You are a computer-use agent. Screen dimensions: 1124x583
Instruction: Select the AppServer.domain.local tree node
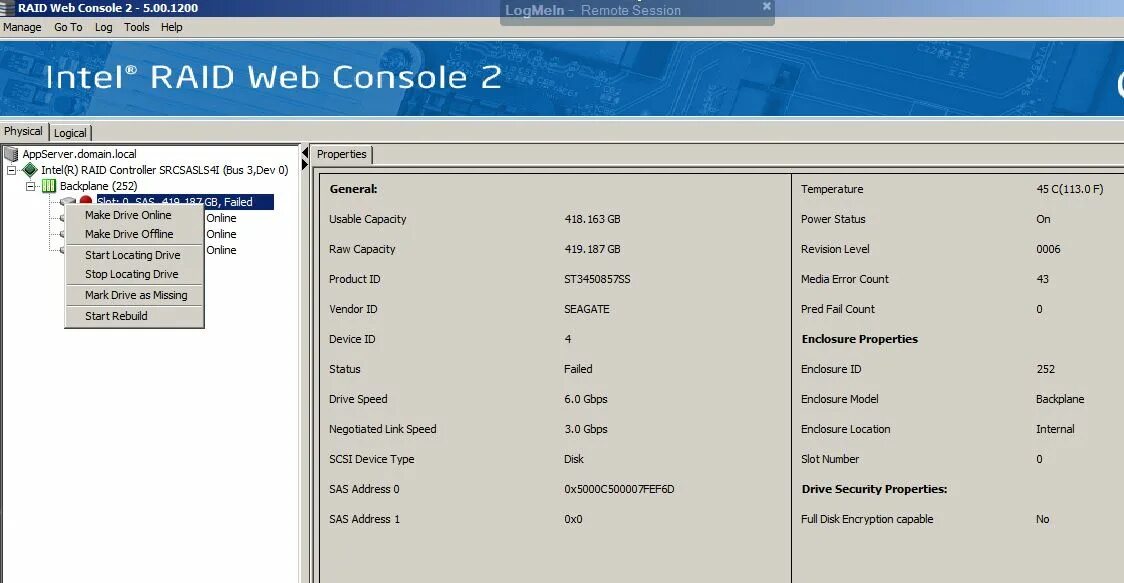click(x=79, y=153)
